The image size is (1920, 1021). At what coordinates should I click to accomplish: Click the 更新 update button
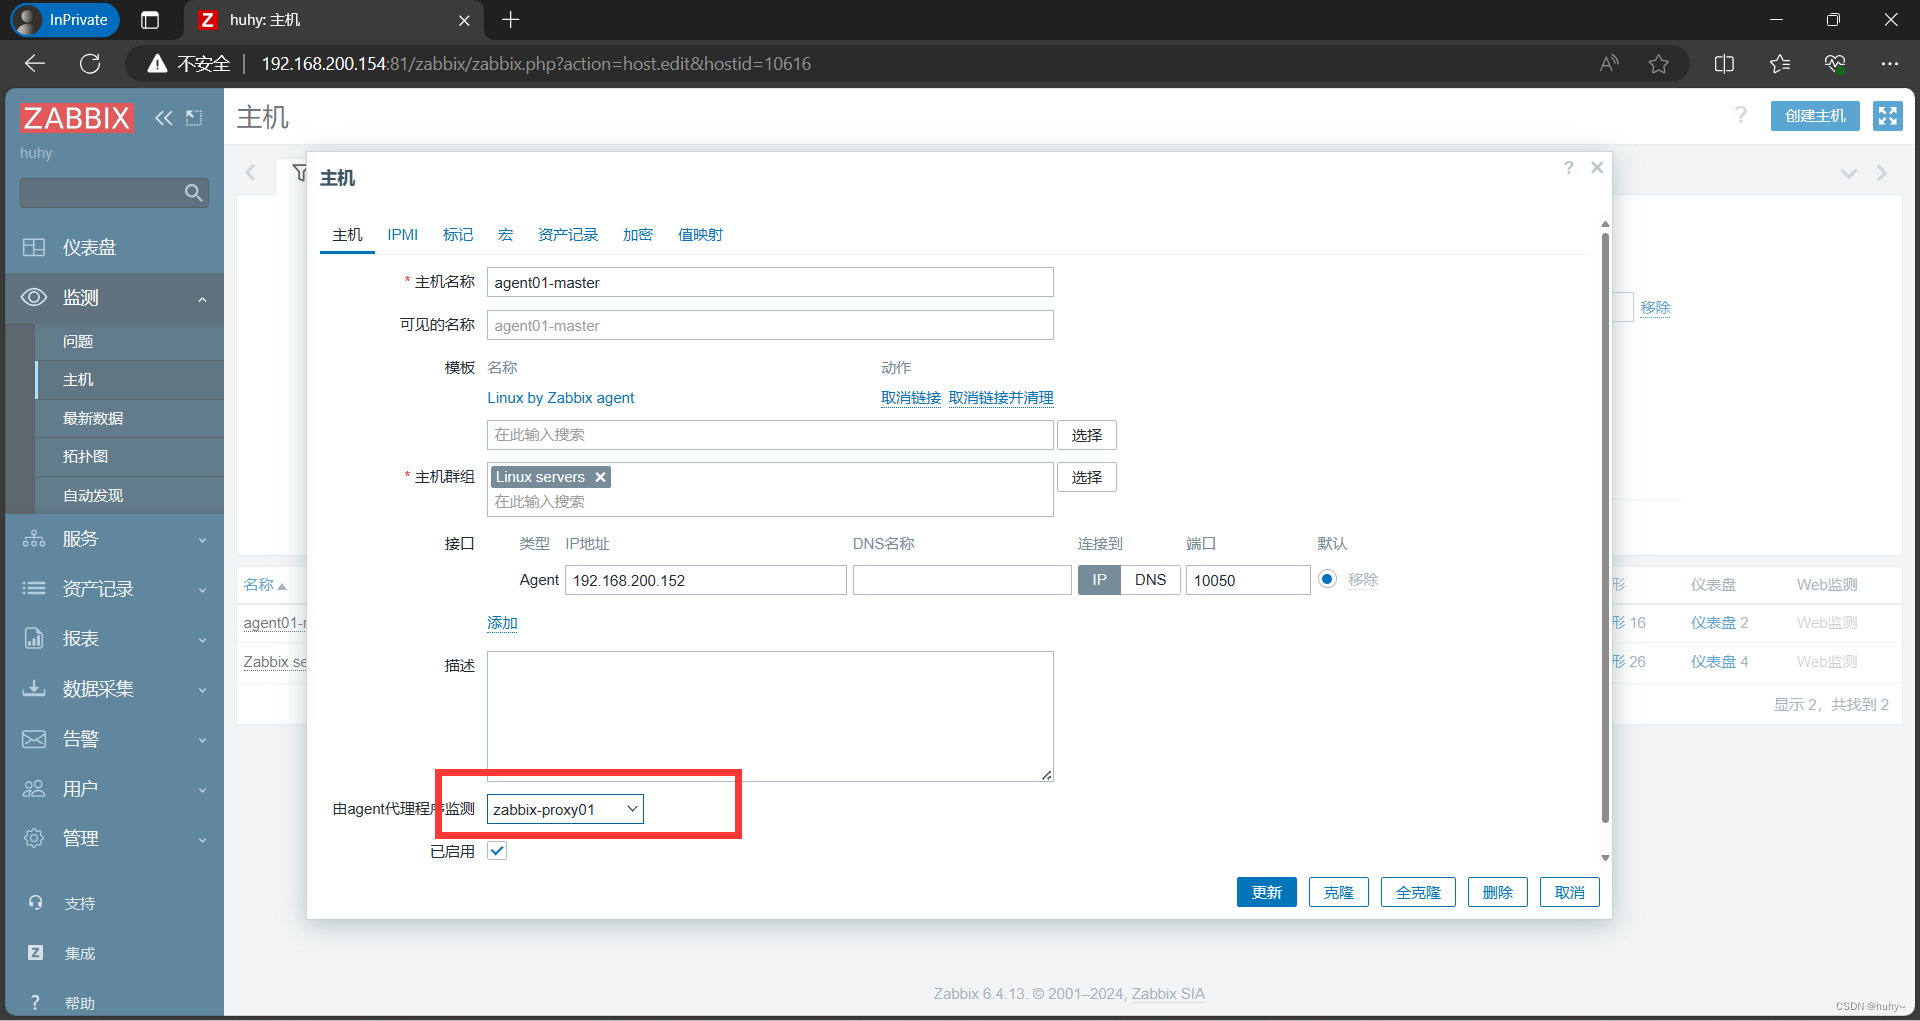point(1267,892)
